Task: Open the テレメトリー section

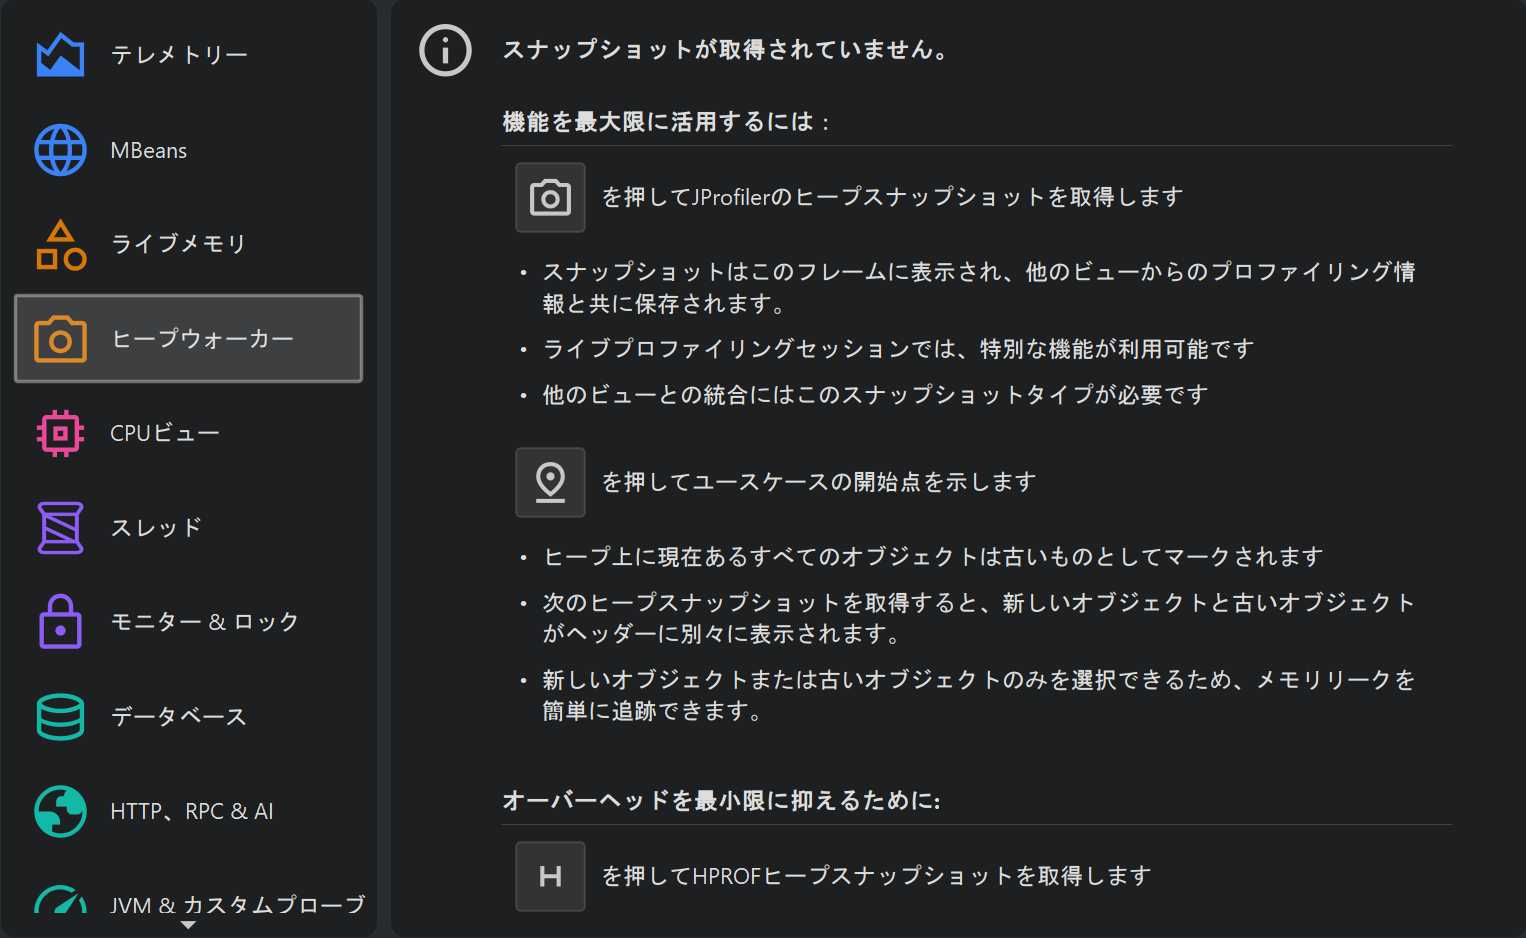Action: coord(179,55)
